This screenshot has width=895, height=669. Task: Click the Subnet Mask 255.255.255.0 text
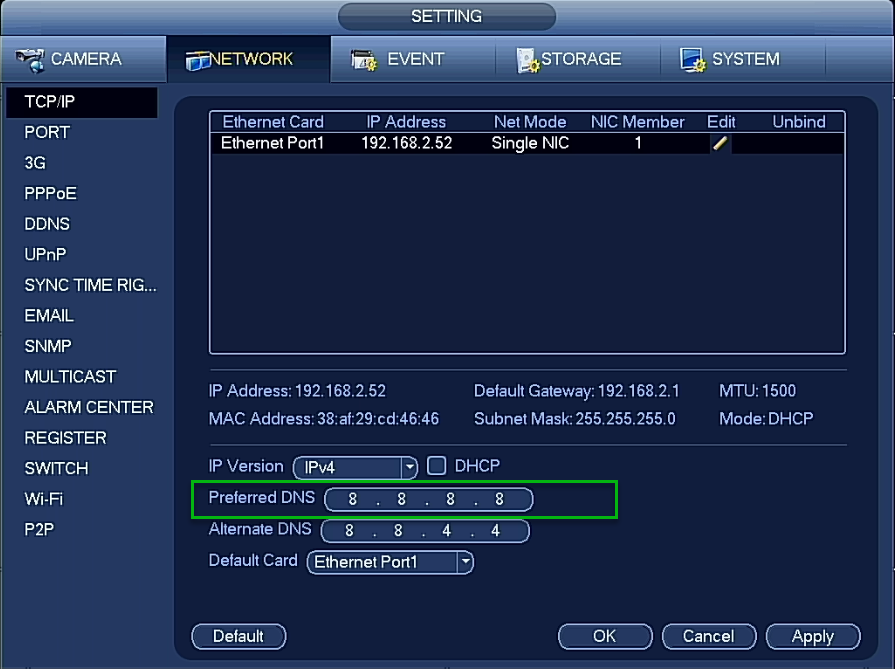pos(575,419)
